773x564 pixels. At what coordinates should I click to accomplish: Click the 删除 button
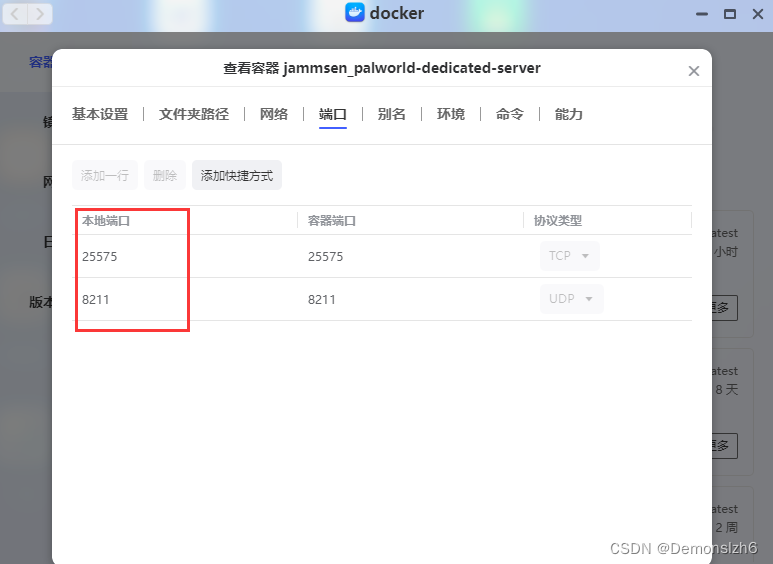165,175
